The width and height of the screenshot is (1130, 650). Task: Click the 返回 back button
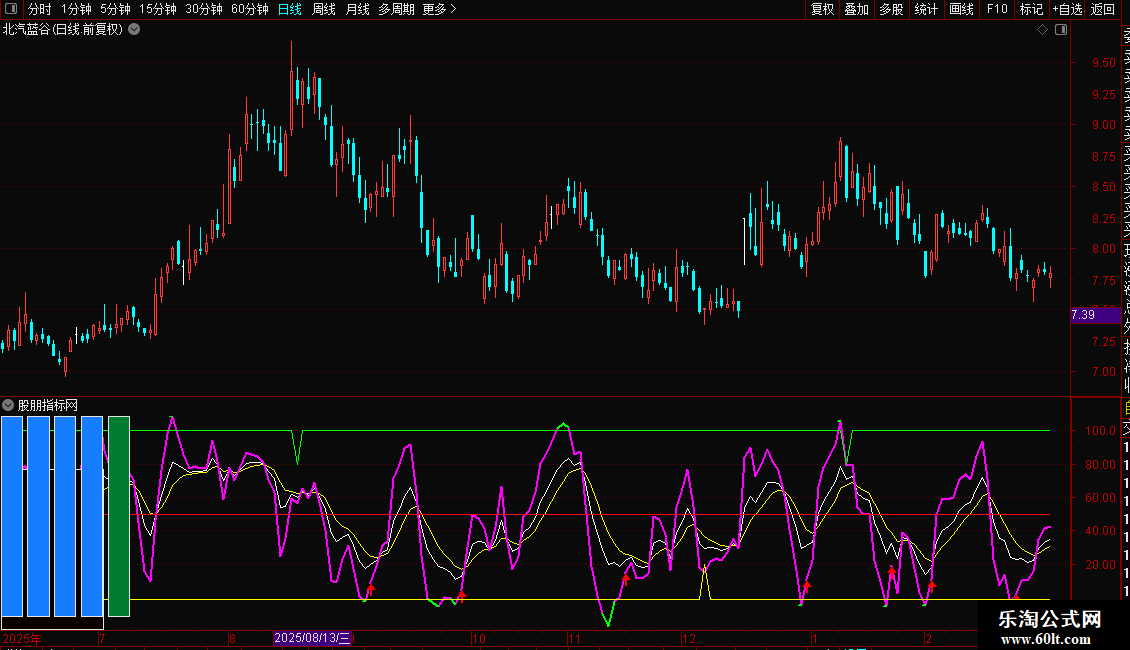point(1102,9)
